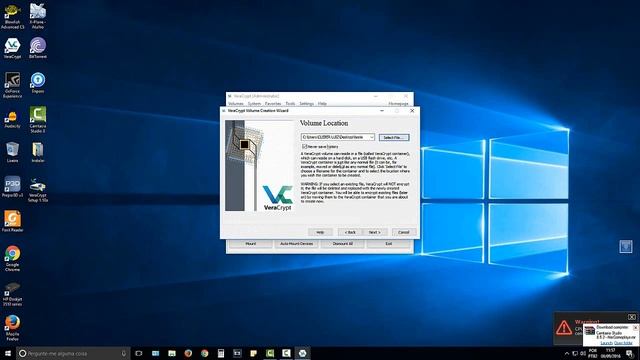Viewport: 640px width, 360px height.
Task: Show hidden system tray icons
Action: (x=567, y=353)
